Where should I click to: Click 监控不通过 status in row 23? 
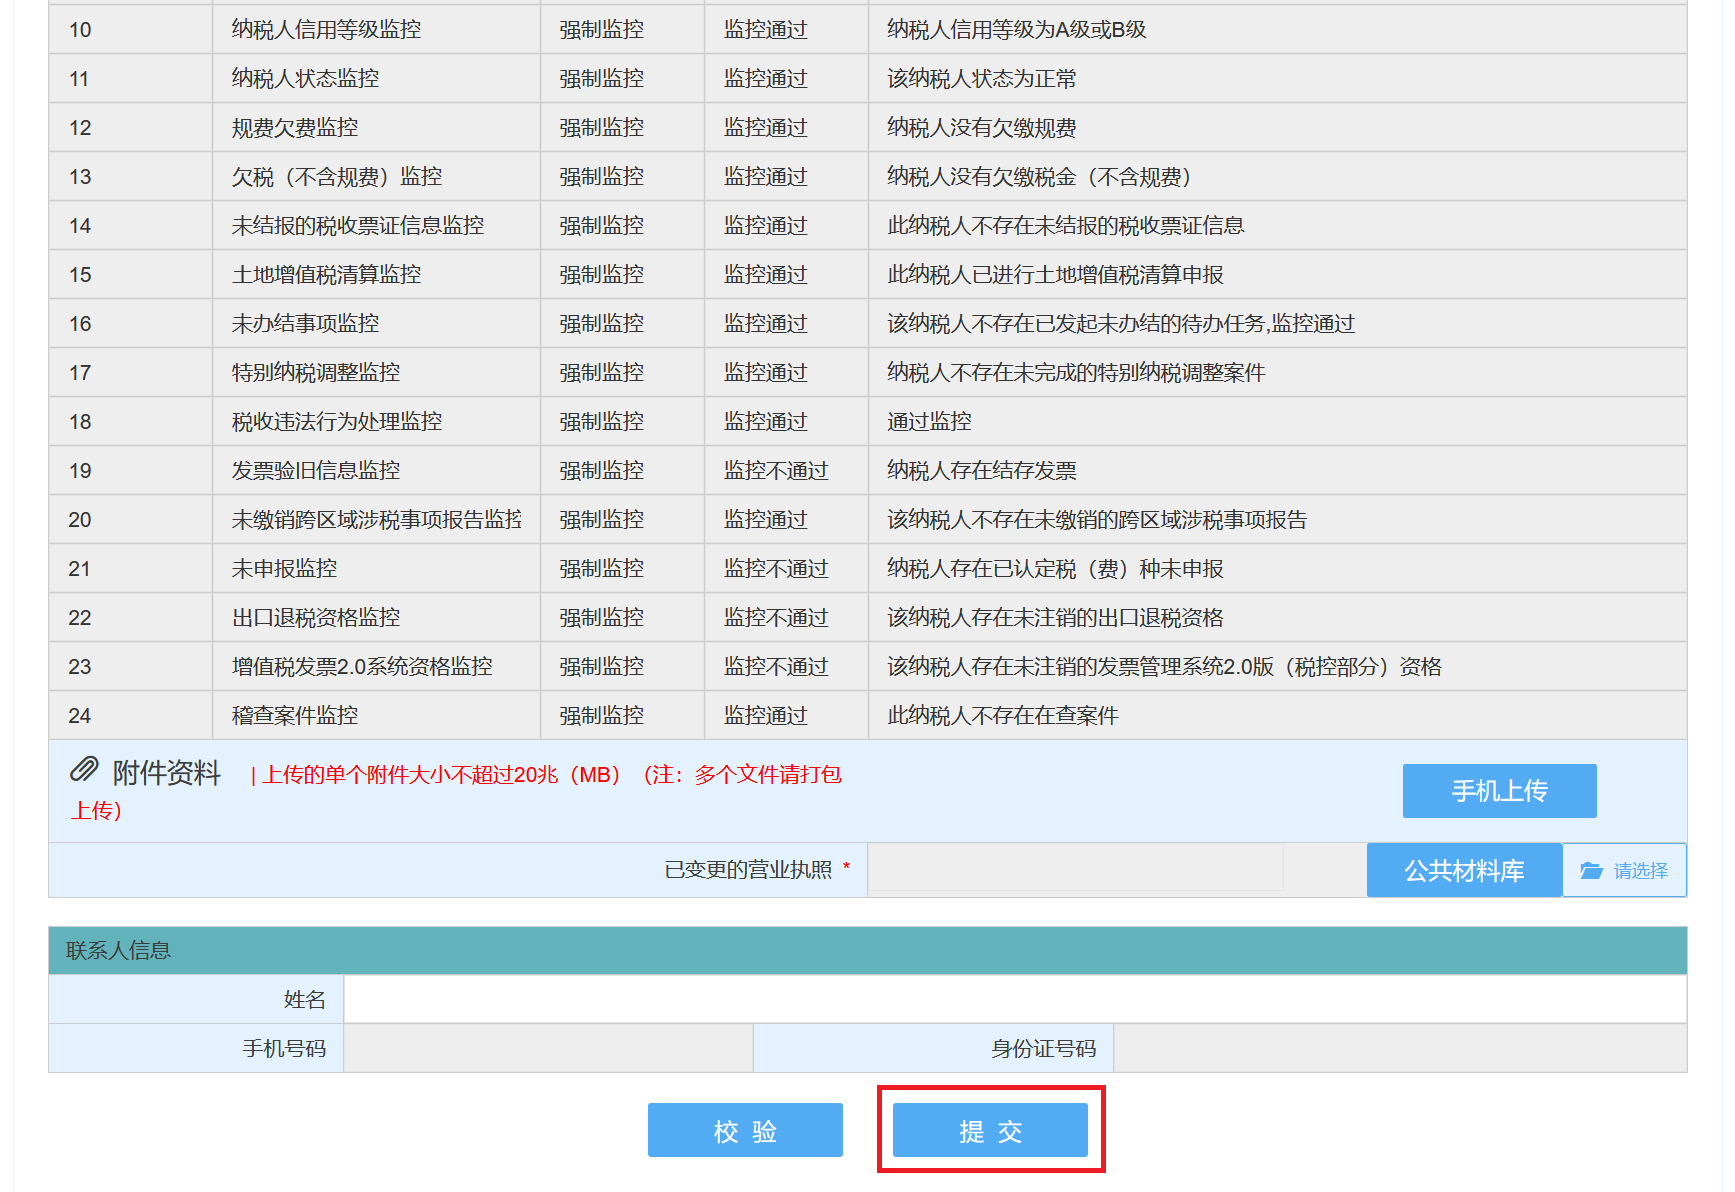[x=776, y=666]
